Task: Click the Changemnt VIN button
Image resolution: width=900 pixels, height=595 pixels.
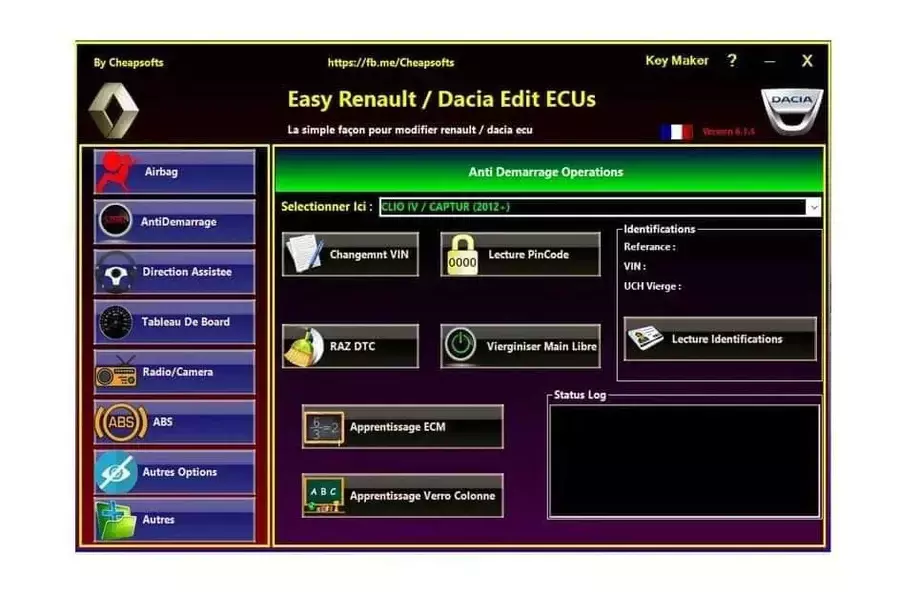Action: [x=350, y=254]
